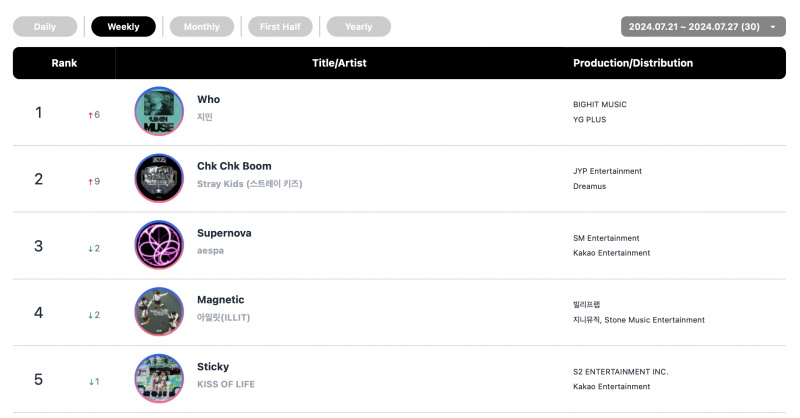Image resolution: width=800 pixels, height=418 pixels.
Task: Open the Chk Chk Boom album cover
Action: [159, 178]
